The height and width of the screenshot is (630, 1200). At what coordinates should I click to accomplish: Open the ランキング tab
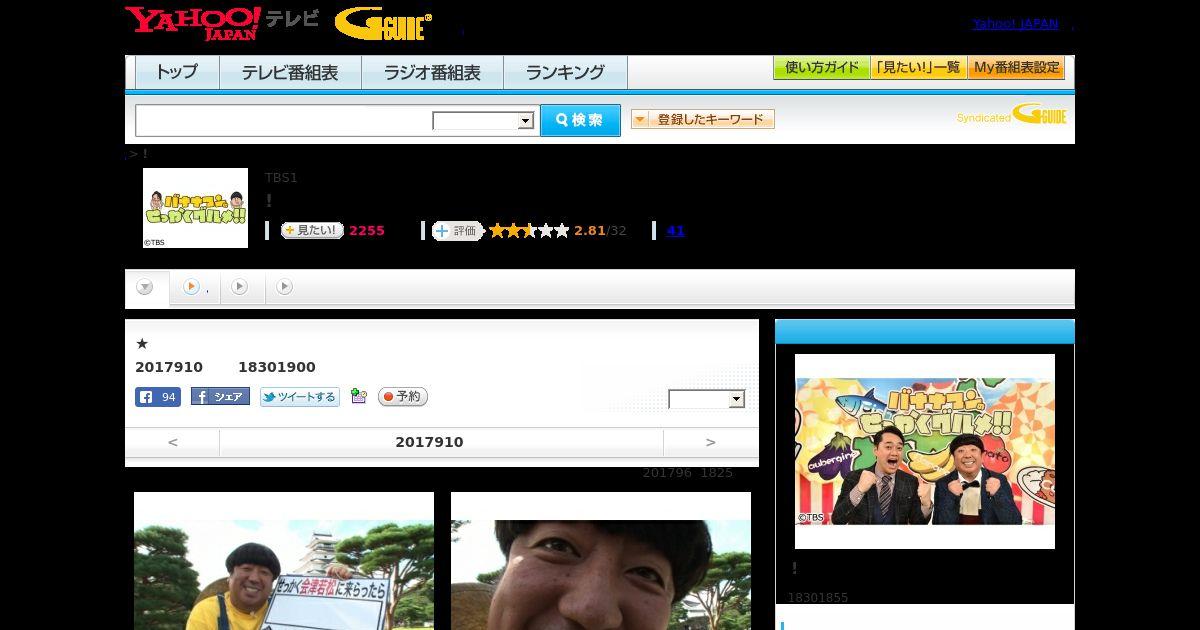(565, 73)
